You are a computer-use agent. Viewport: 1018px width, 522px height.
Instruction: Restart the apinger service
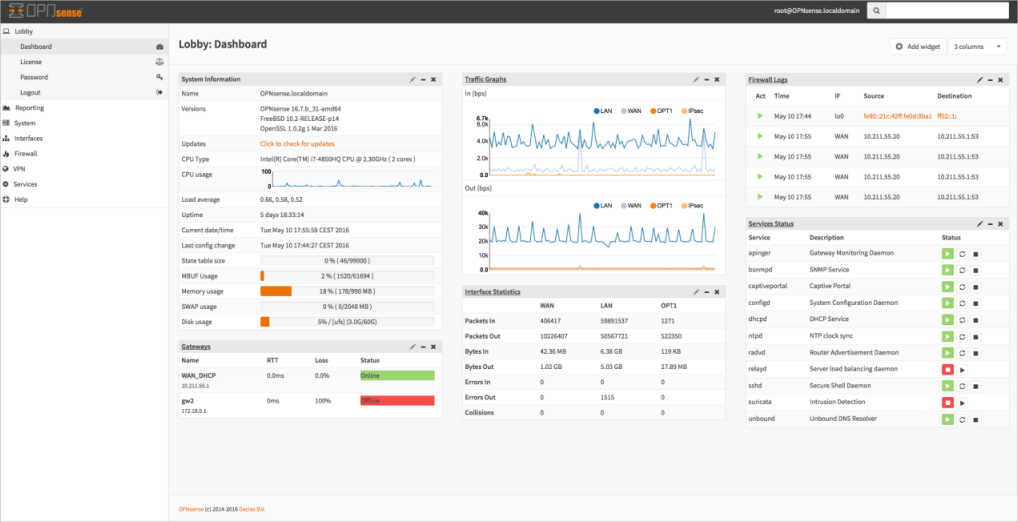pos(963,253)
